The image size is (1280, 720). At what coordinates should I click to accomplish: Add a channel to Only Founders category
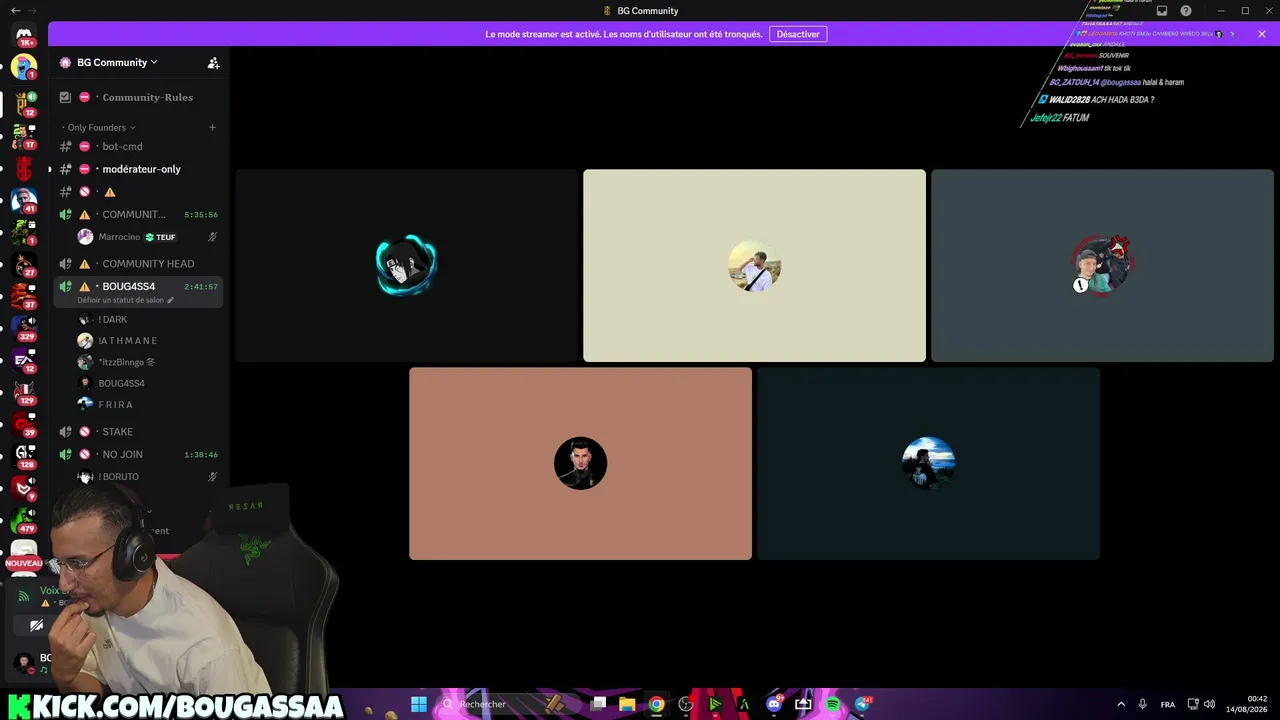[x=212, y=127]
